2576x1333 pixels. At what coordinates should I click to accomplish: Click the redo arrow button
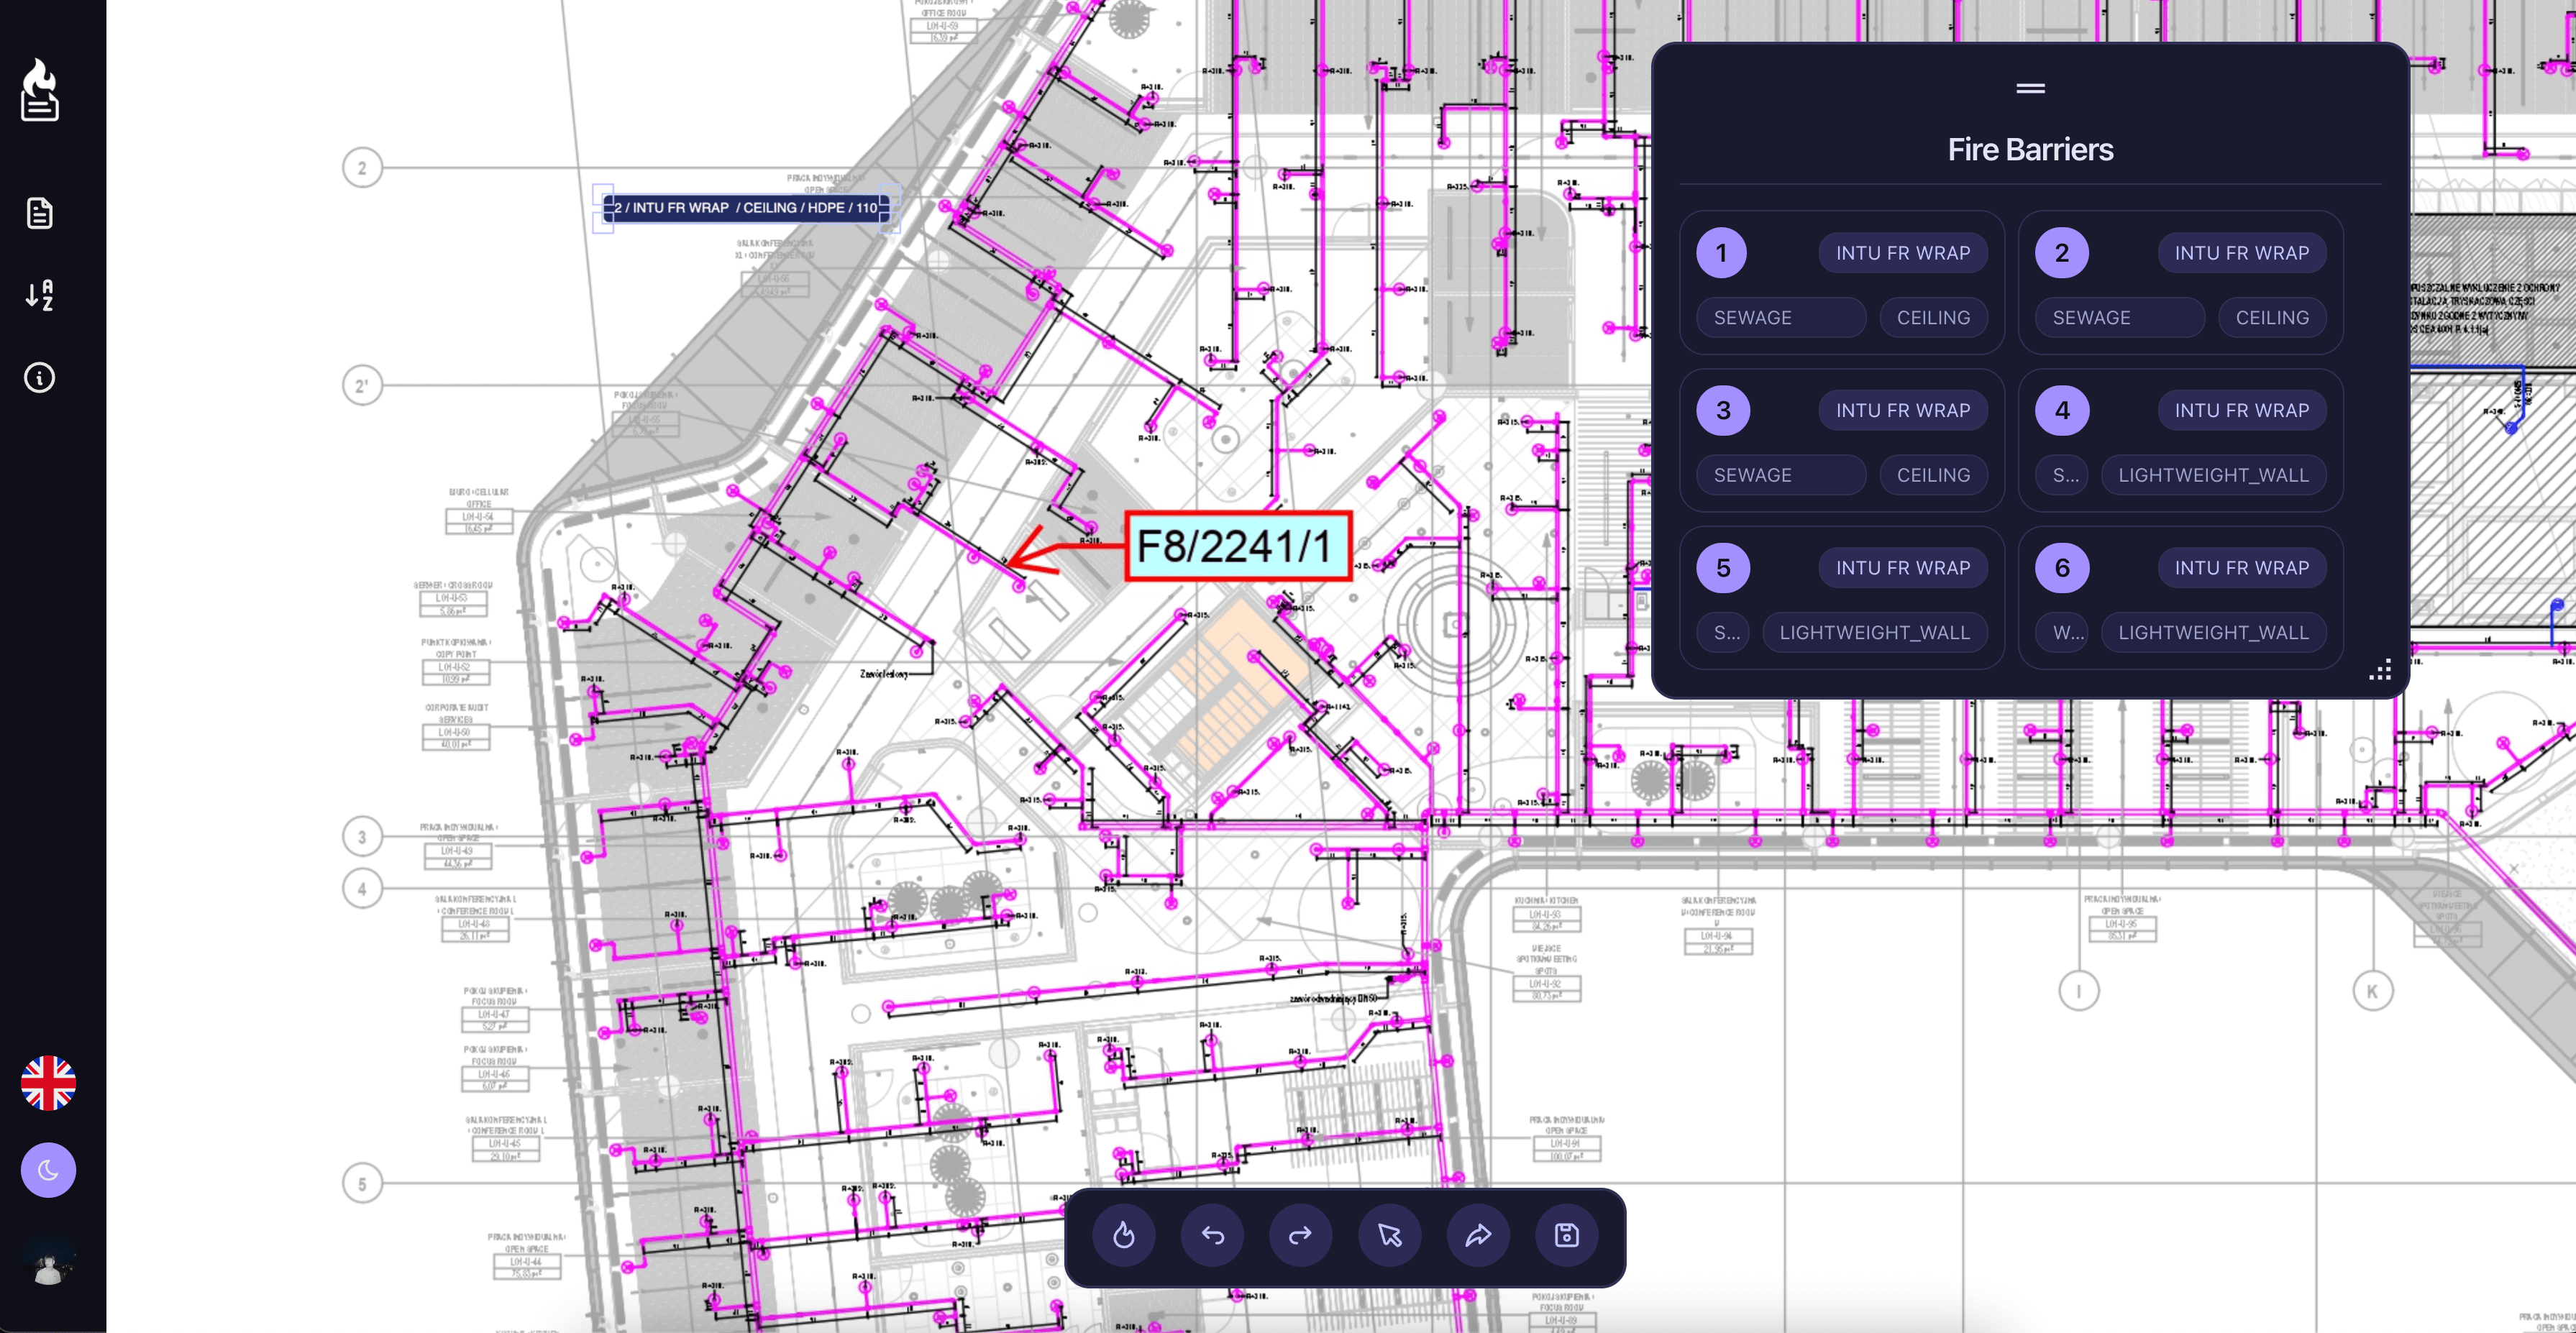tap(1300, 1236)
